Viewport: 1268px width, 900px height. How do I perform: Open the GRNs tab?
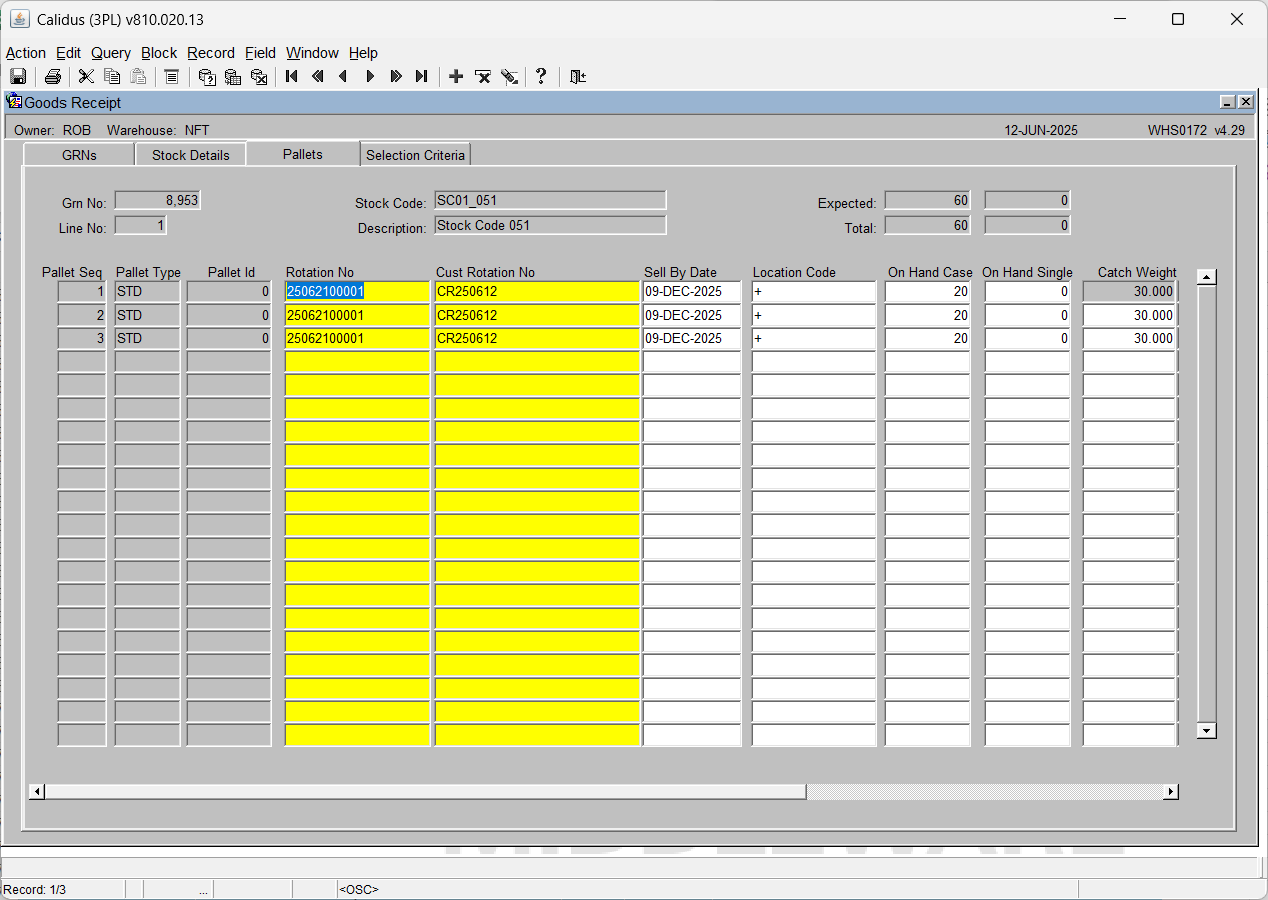(x=79, y=155)
